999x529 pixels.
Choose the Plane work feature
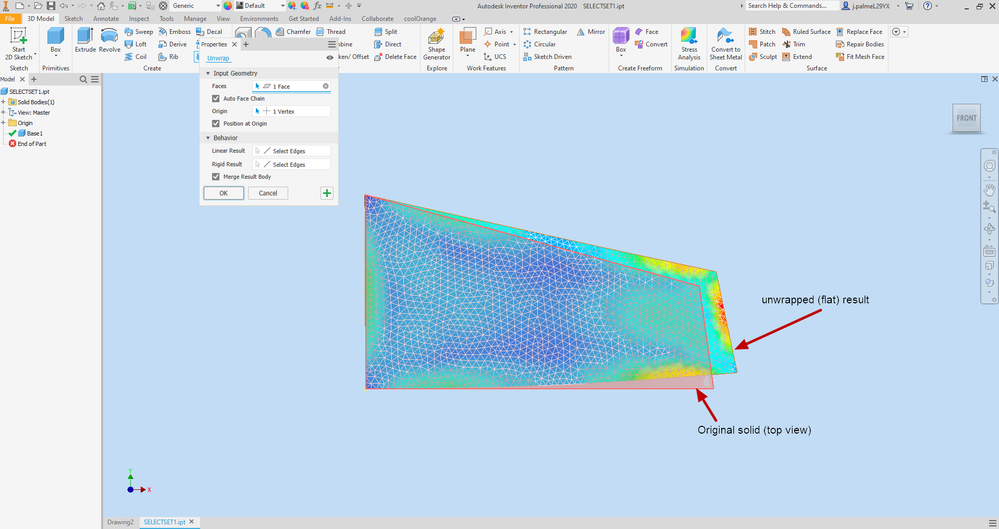(467, 40)
